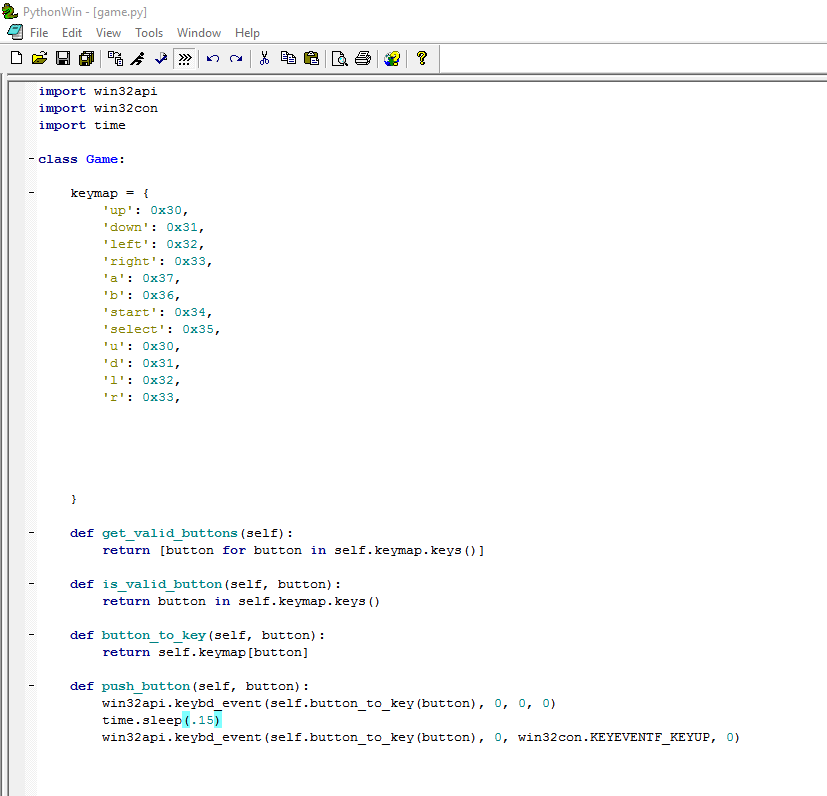Open the Tools menu
Viewport: 827px width, 796px height.
tap(149, 33)
